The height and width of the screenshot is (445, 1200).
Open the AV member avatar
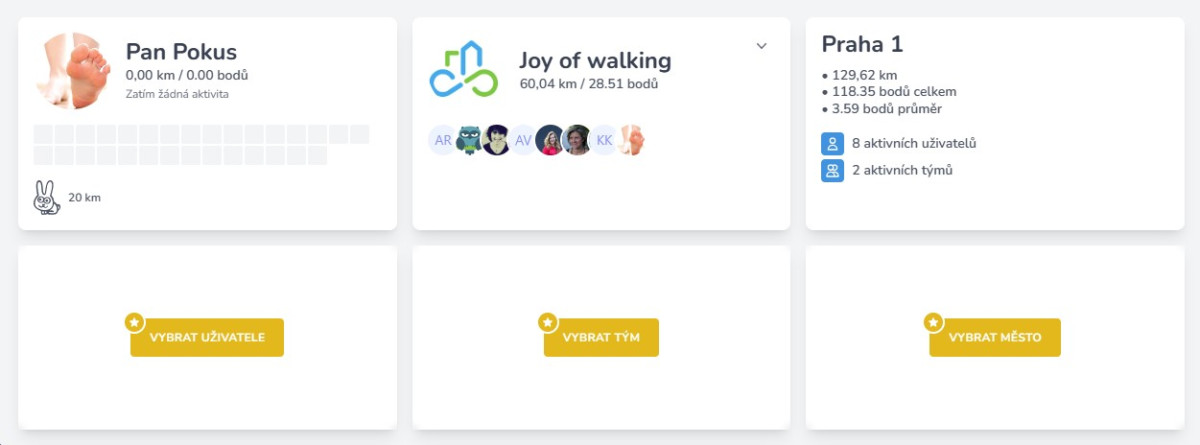[x=523, y=140]
